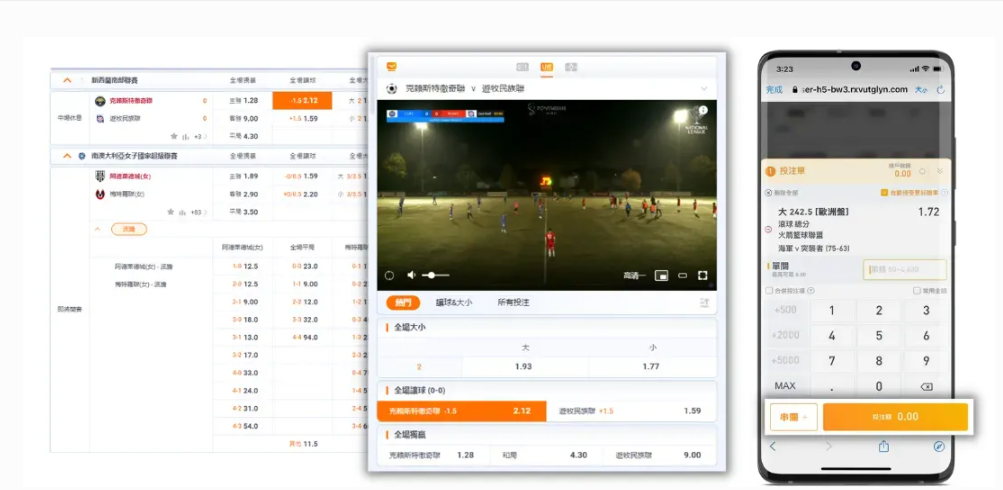Viewport: 1003px width, 490px height.
Task: Switch to the LIVE stream view icon
Action: point(546,67)
